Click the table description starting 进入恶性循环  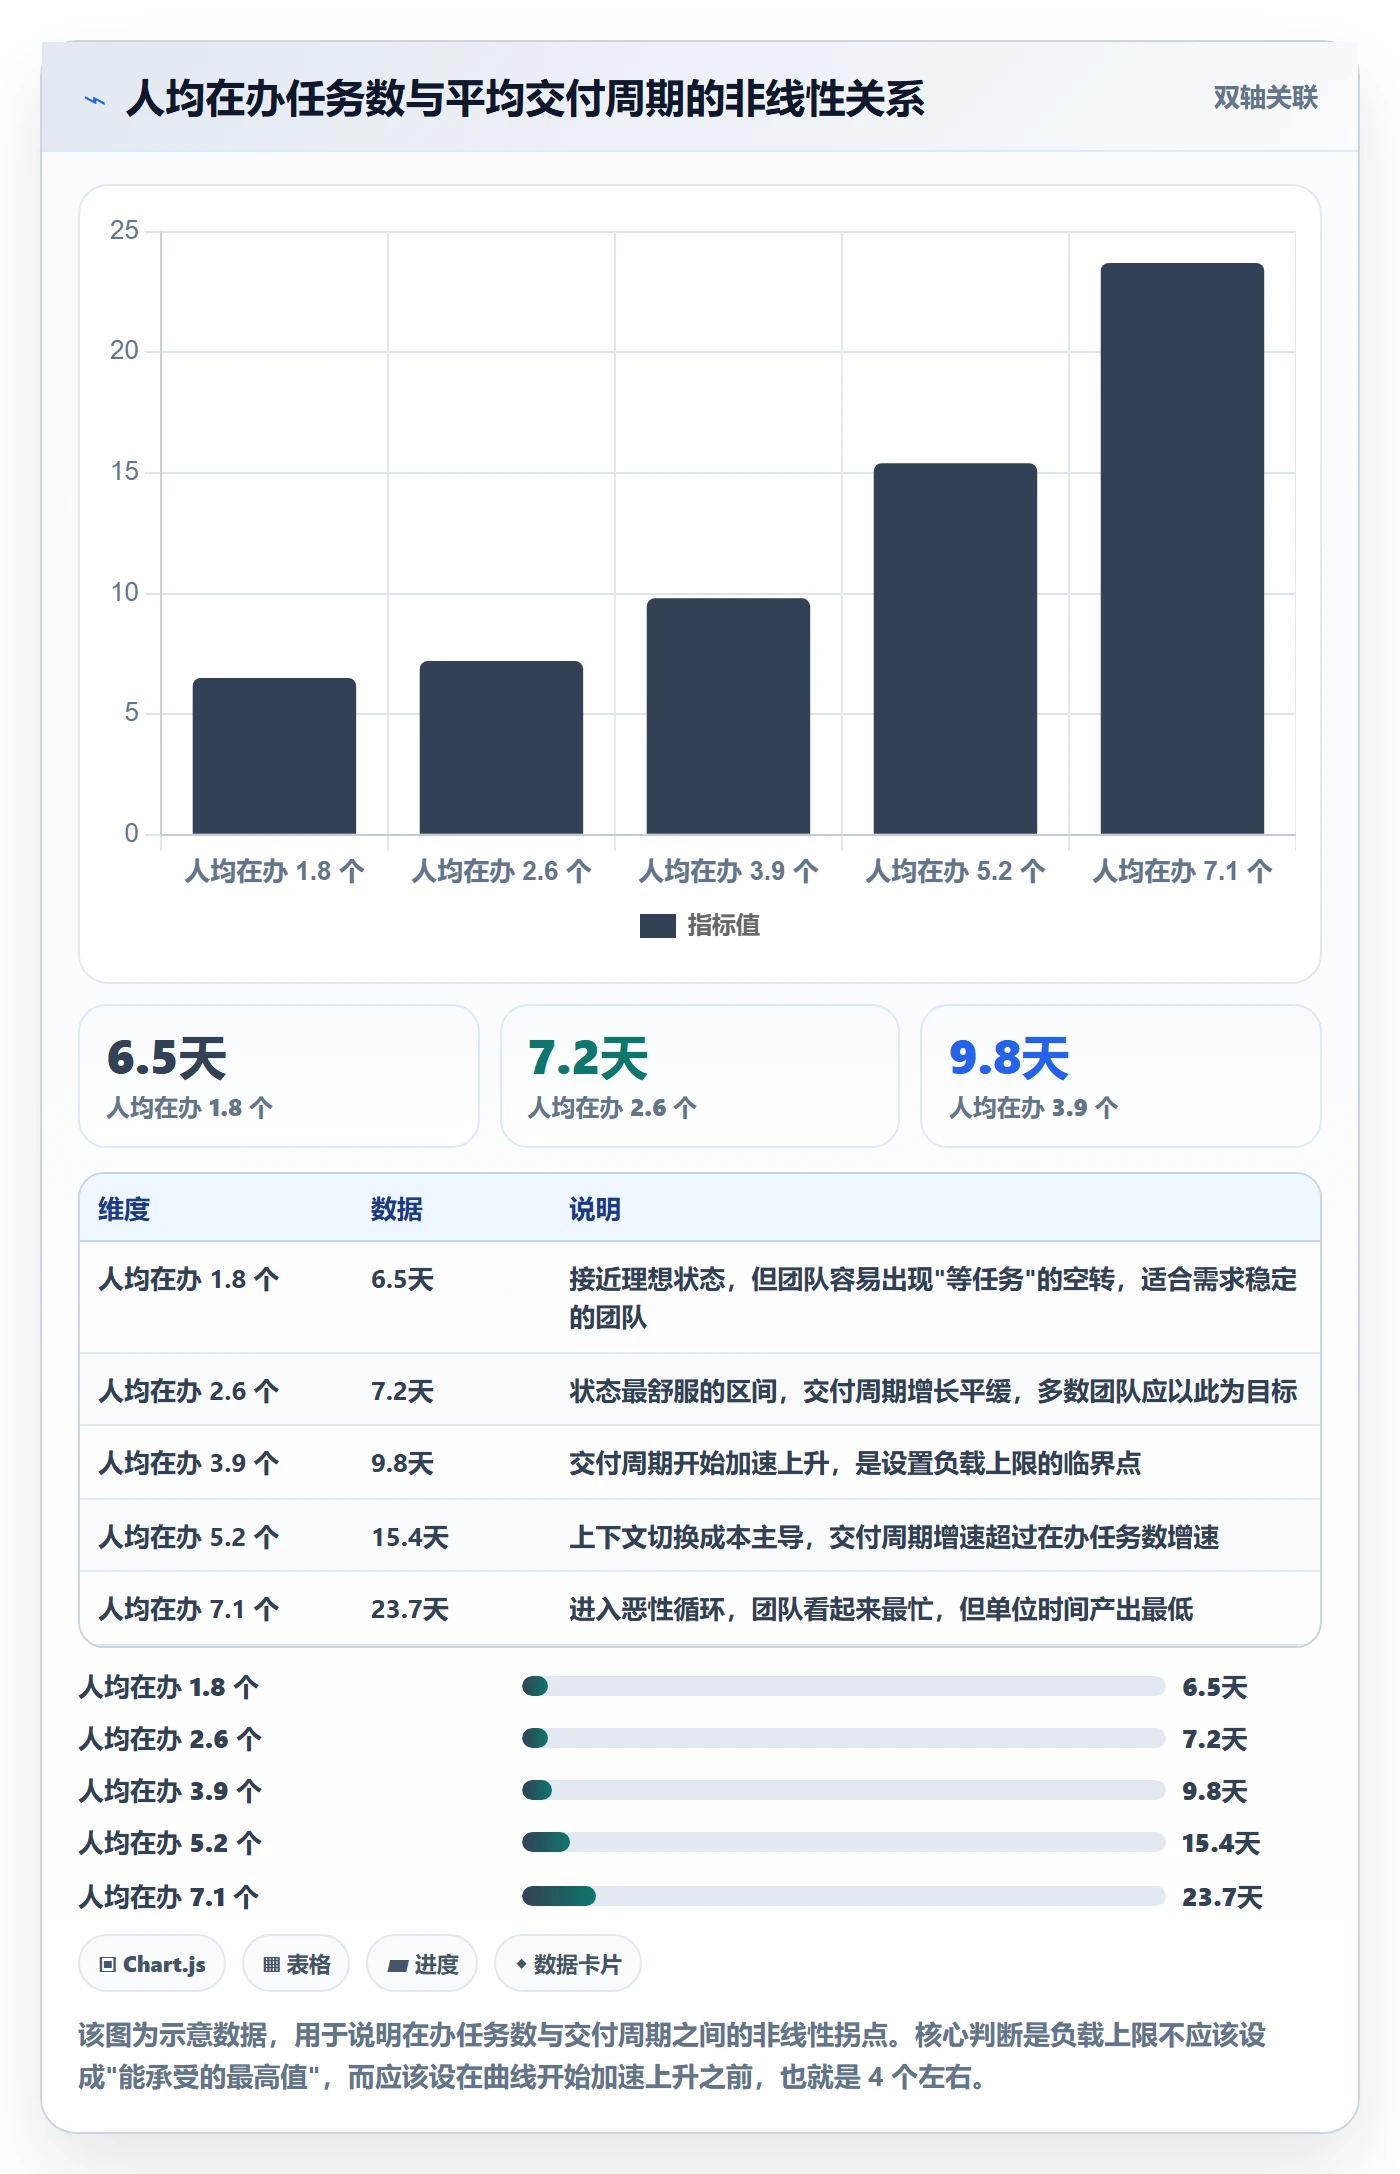[x=881, y=1609]
